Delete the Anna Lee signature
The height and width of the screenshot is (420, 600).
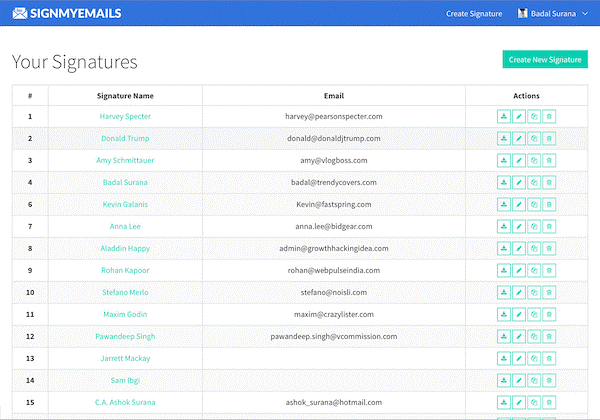point(549,226)
